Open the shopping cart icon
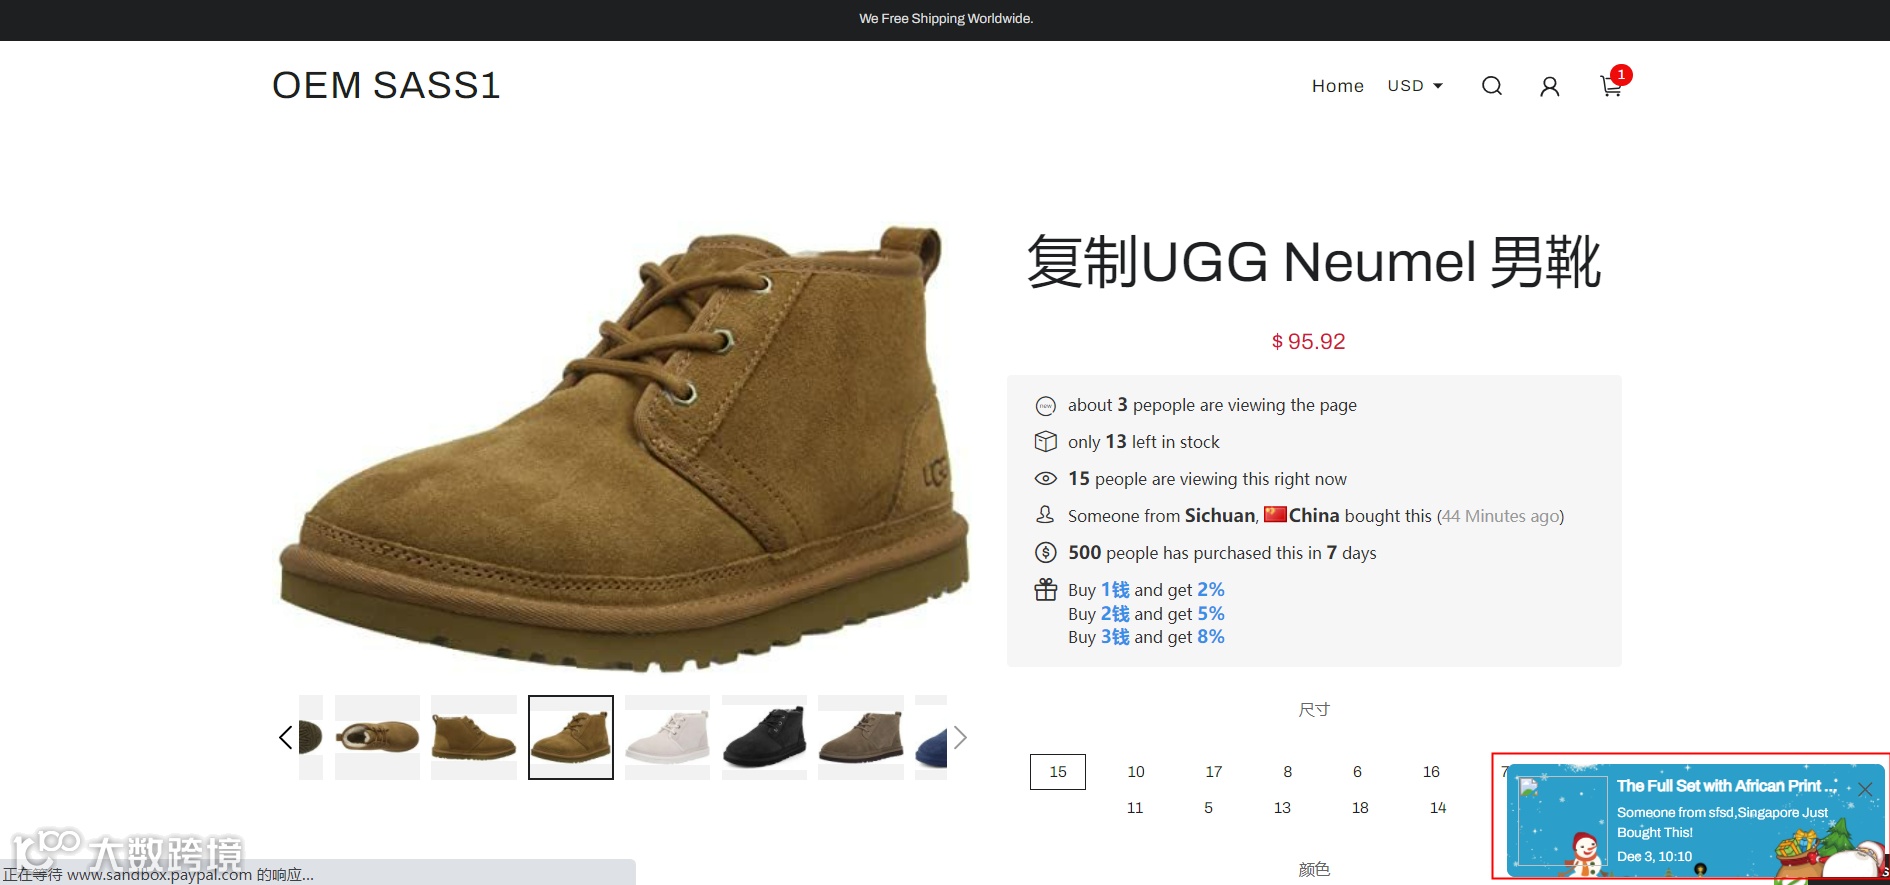Viewport: 1890px width, 885px height. [1611, 86]
